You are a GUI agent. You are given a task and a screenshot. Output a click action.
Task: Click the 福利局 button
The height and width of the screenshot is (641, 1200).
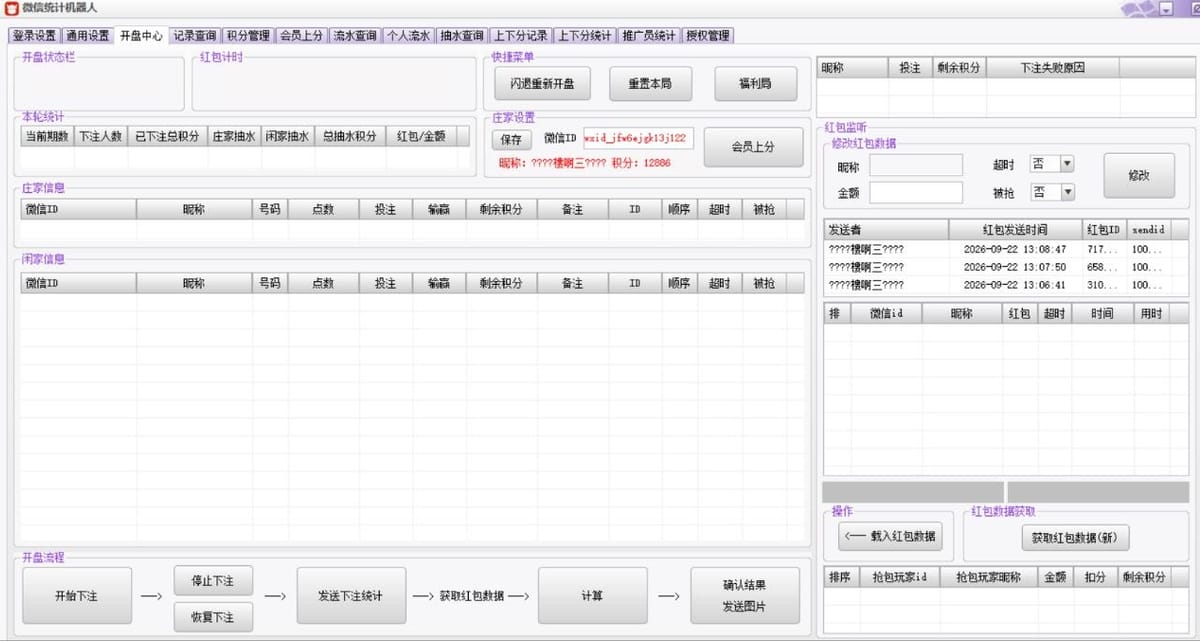[757, 84]
